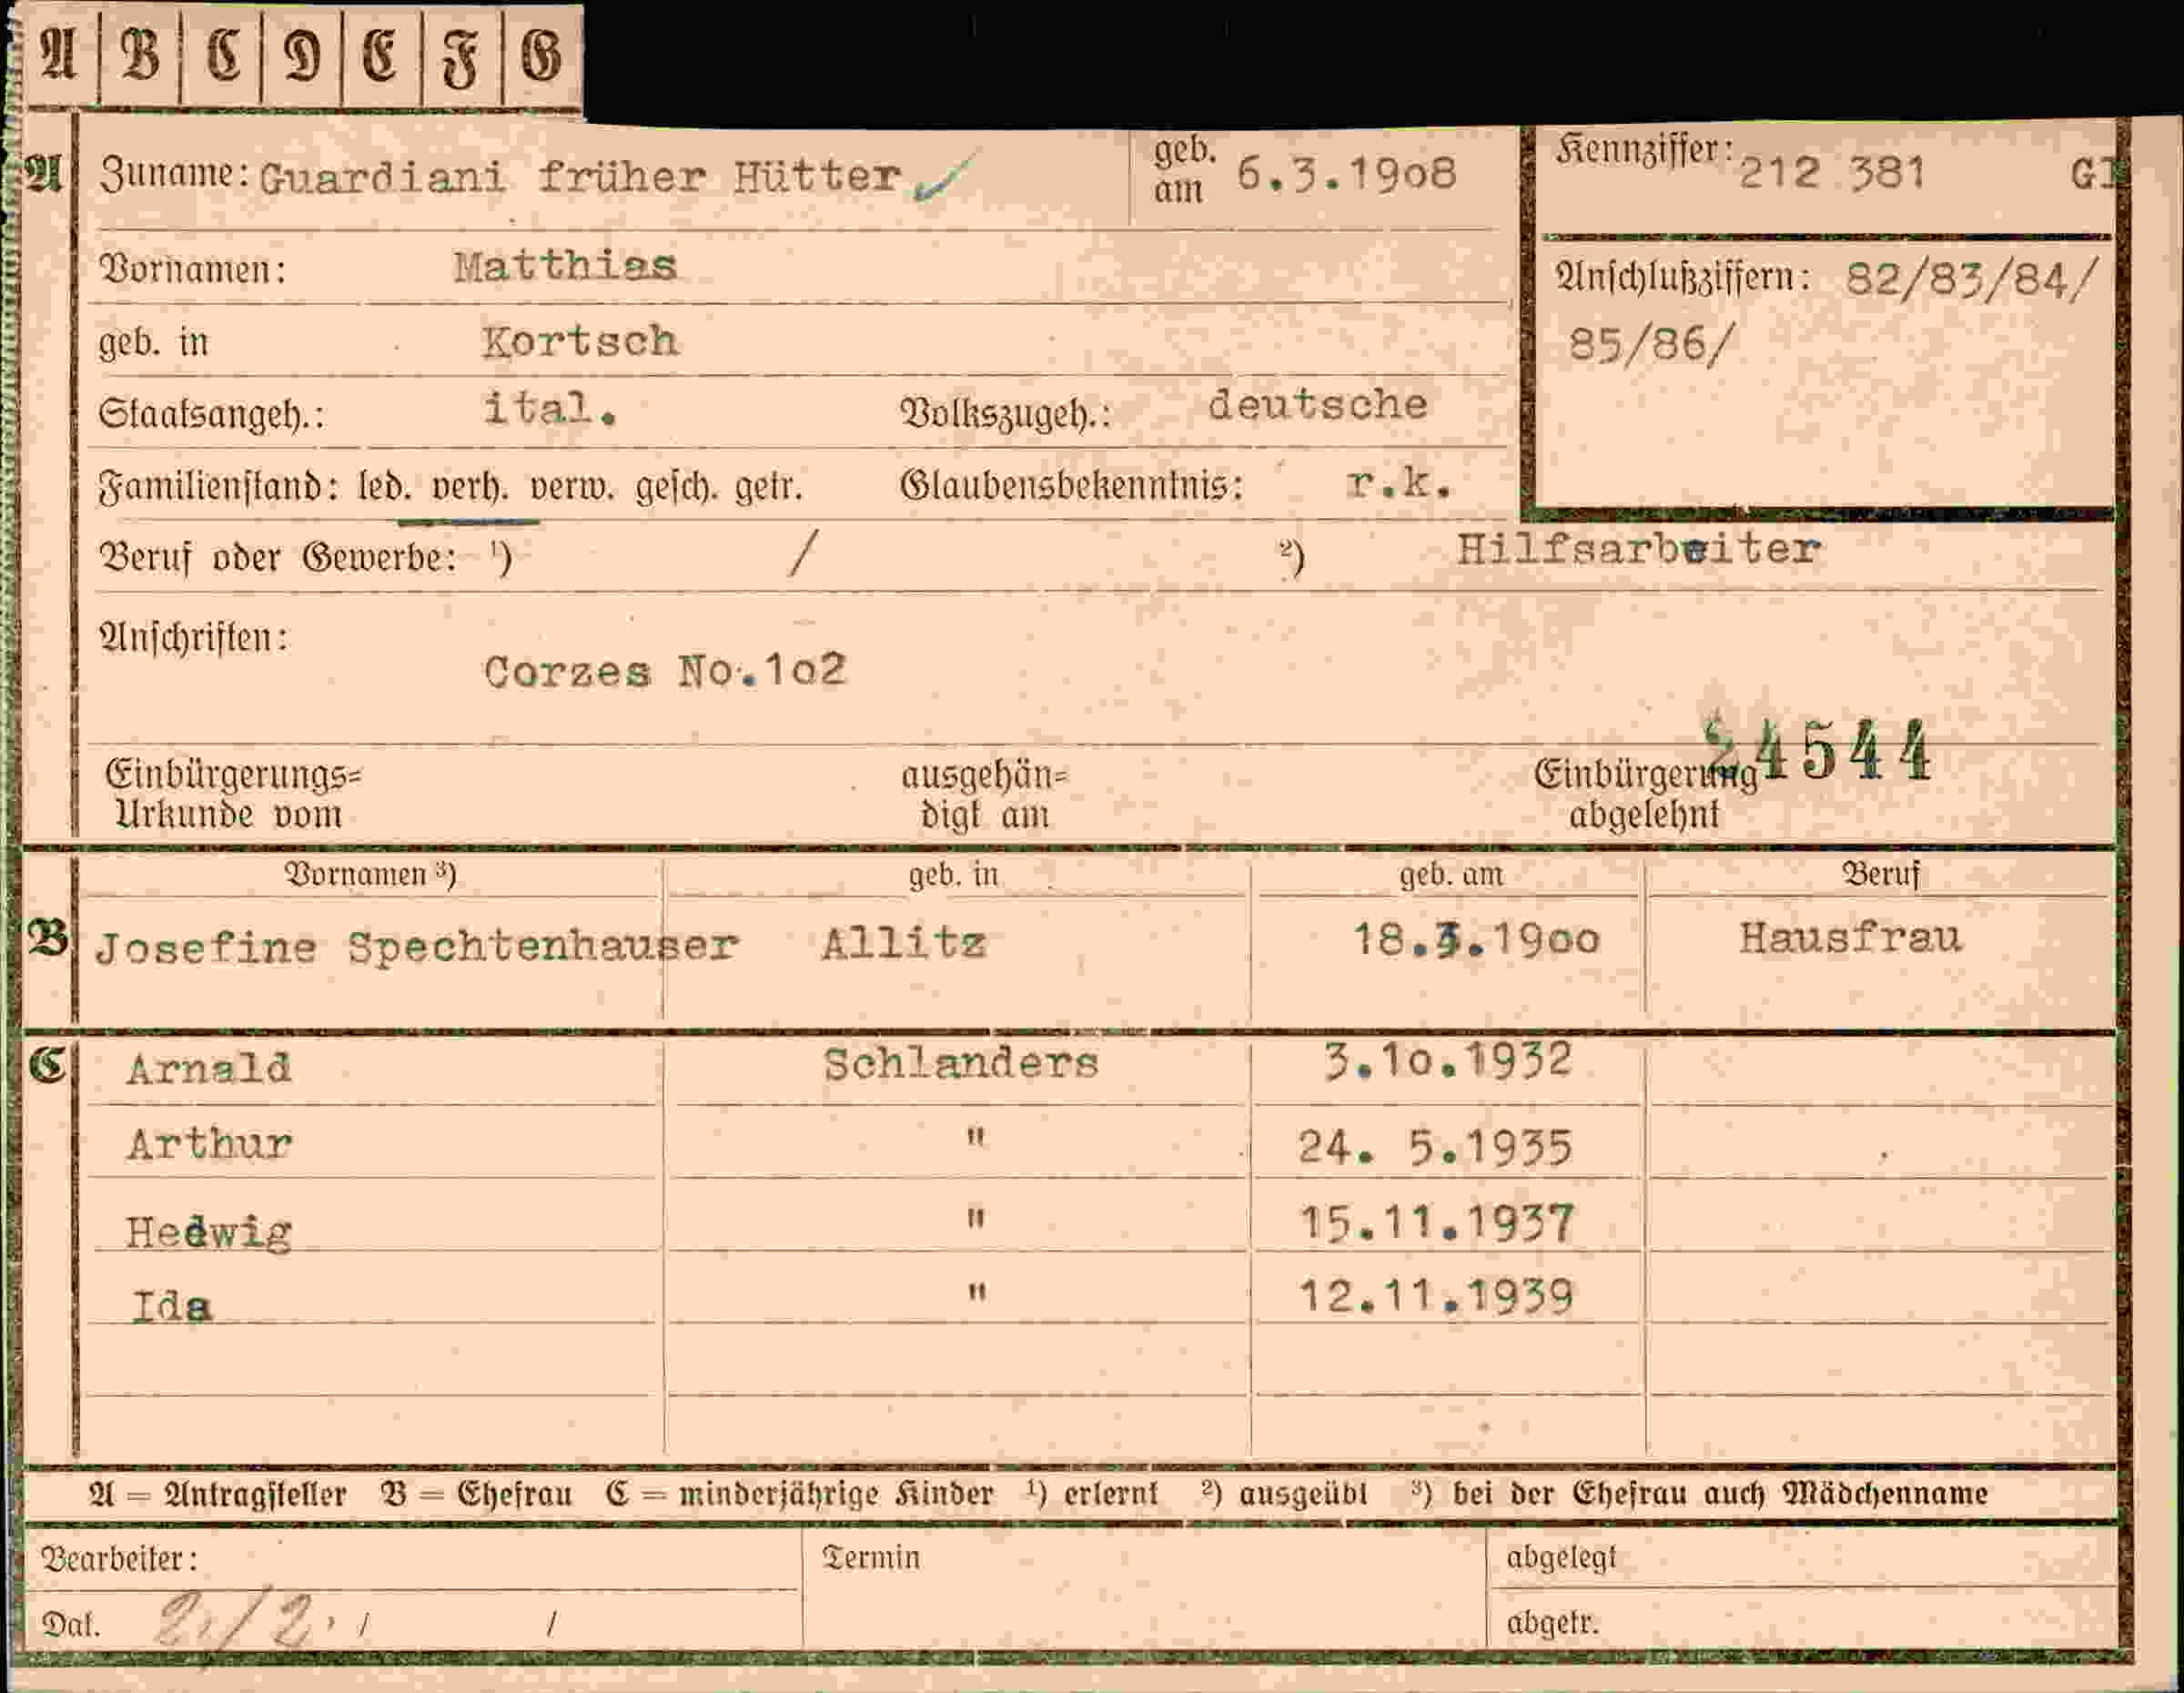This screenshot has height=1693, width=2184.
Task: Select the children's birthplace "Schlanders"
Action: click(x=961, y=1063)
